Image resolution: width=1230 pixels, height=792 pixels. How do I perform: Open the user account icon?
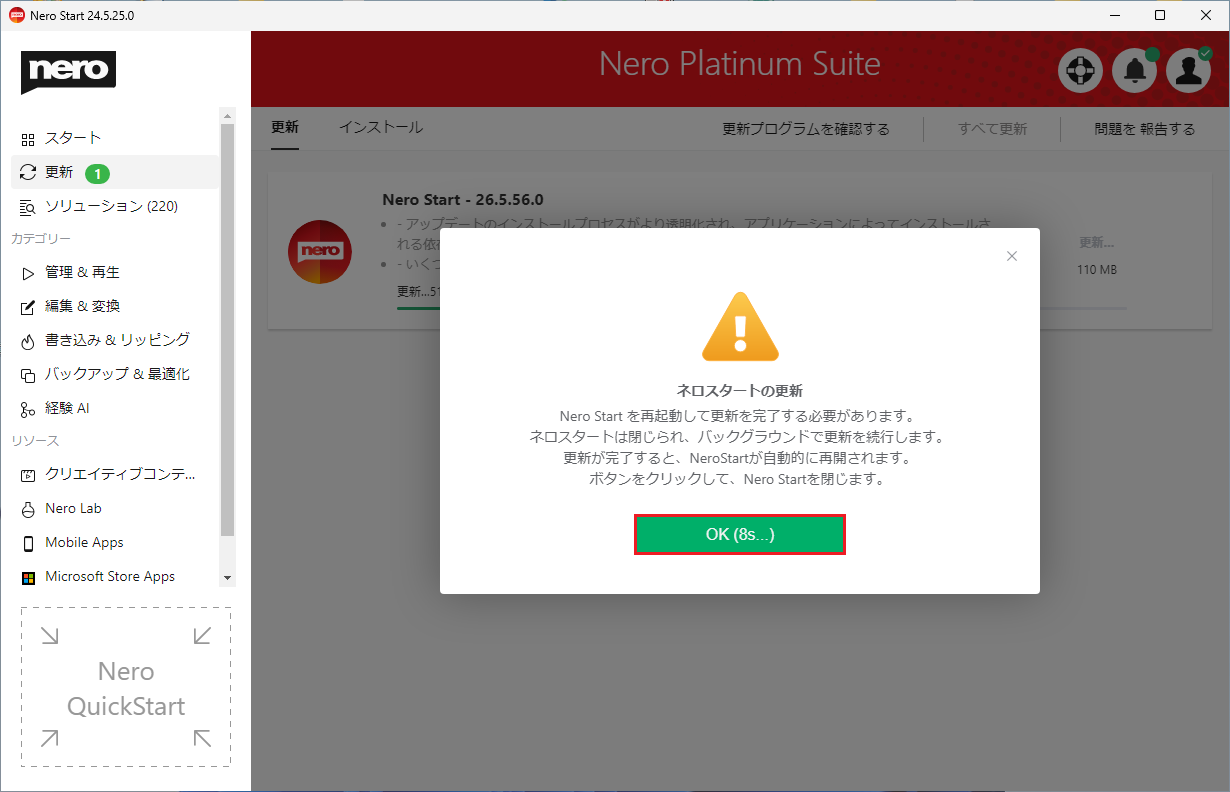(1188, 71)
